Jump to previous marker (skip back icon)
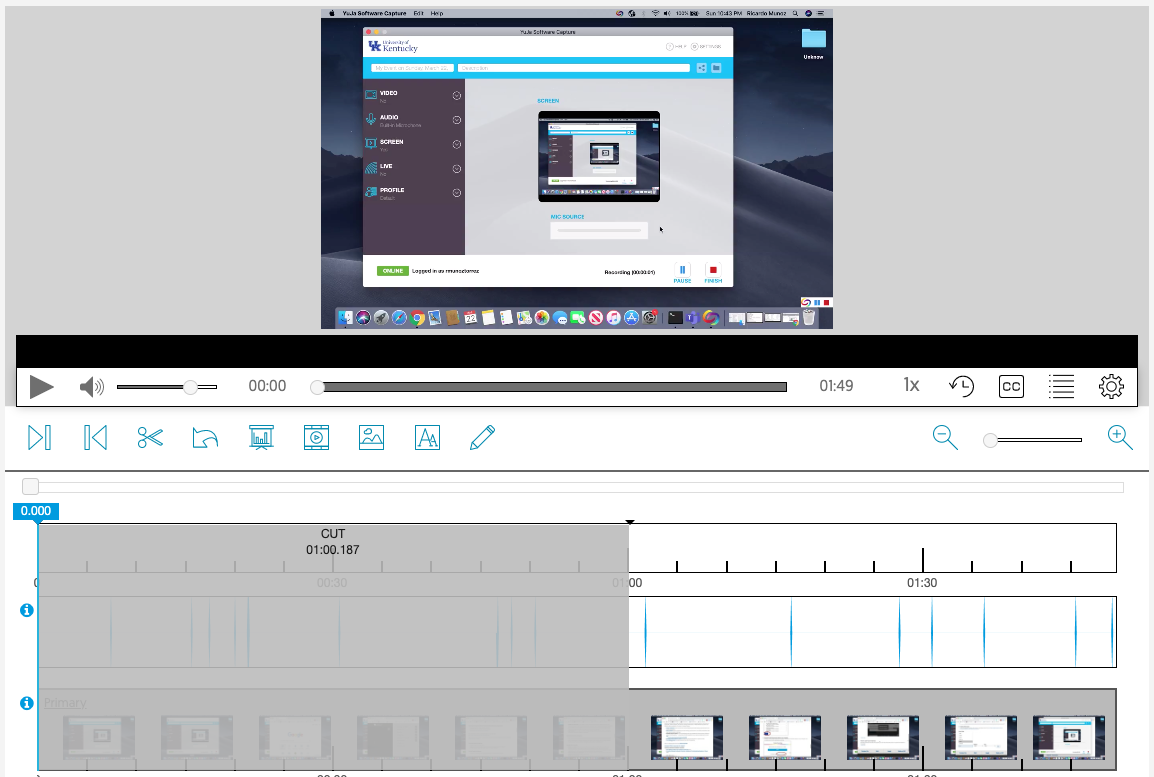The image size is (1154, 777). pos(95,438)
